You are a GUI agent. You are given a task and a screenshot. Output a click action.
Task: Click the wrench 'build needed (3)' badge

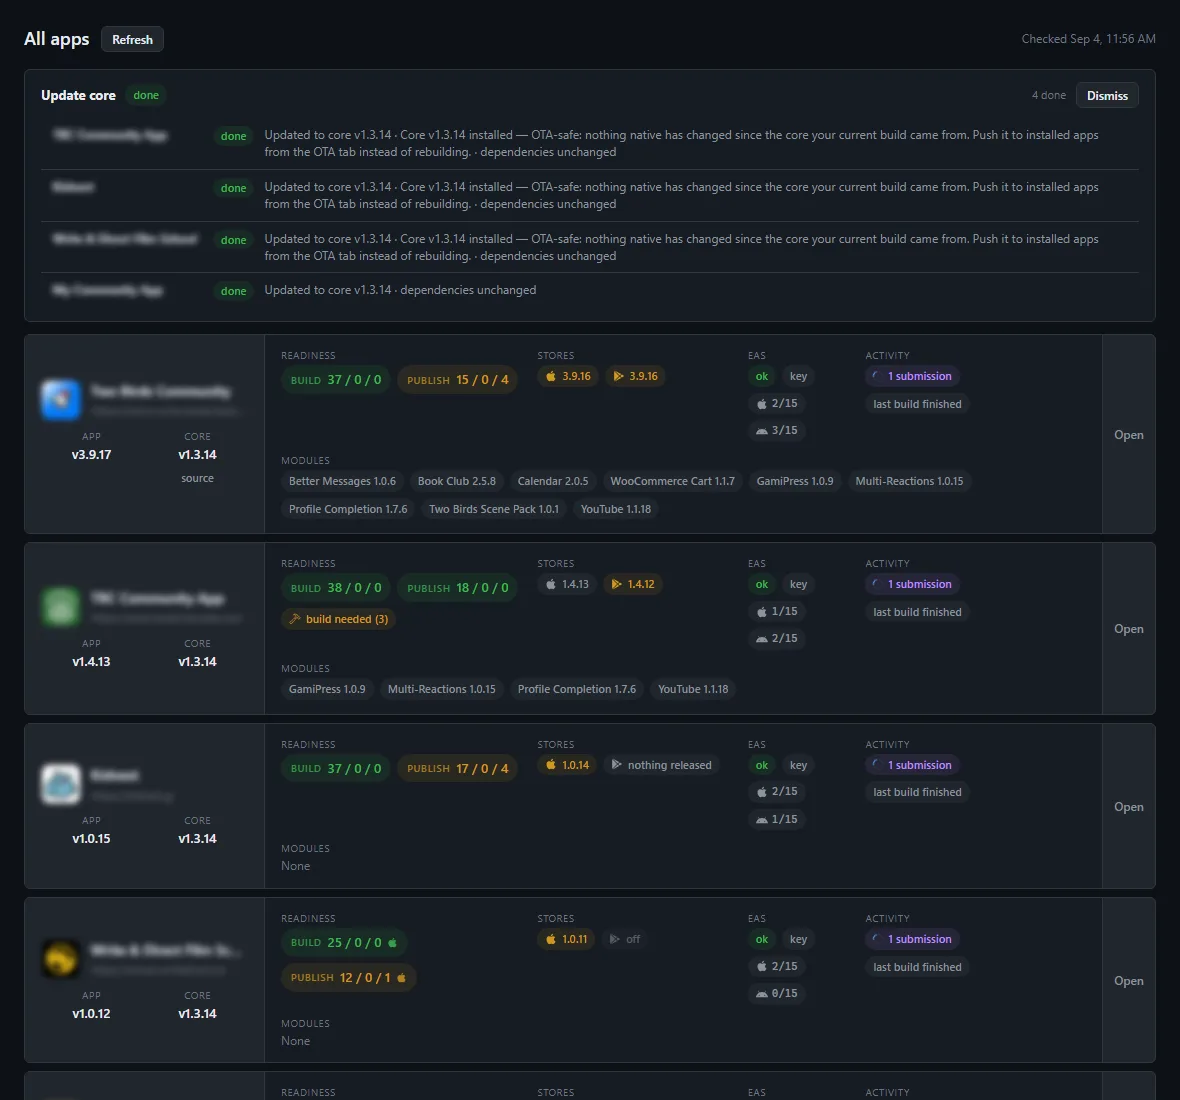[x=339, y=619]
